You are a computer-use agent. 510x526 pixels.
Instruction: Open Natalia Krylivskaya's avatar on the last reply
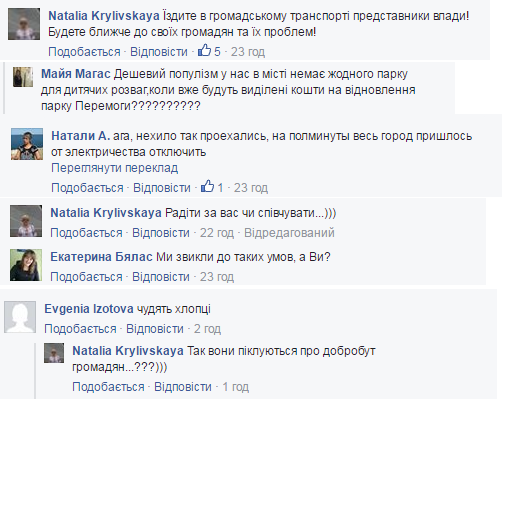pyautogui.click(x=54, y=353)
